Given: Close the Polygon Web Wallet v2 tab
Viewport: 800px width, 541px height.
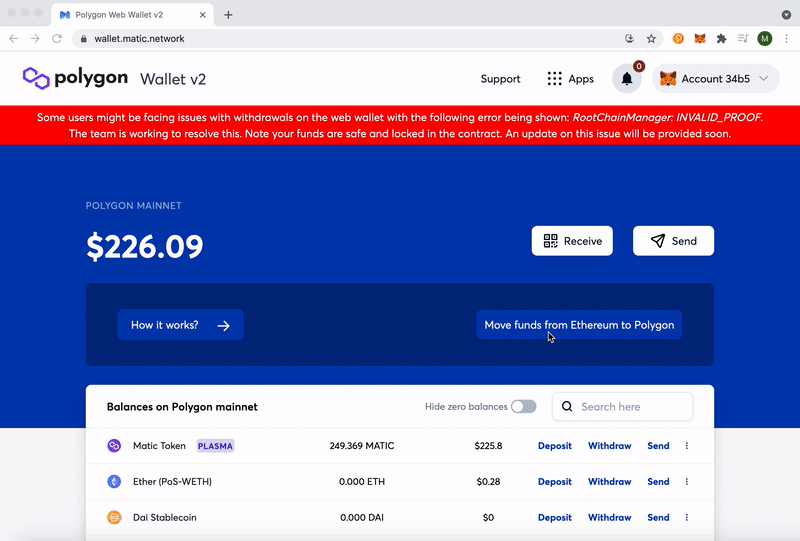Looking at the screenshot, I should (203, 15).
